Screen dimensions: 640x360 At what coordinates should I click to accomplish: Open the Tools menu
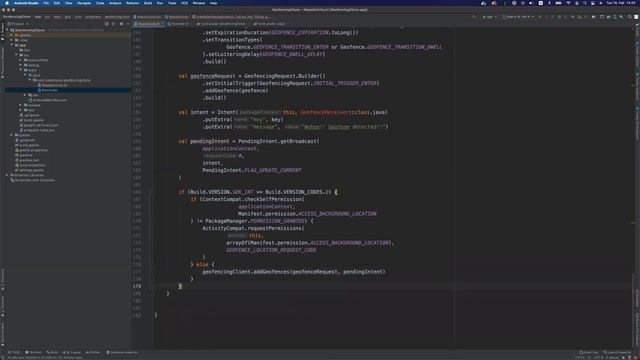172,3
